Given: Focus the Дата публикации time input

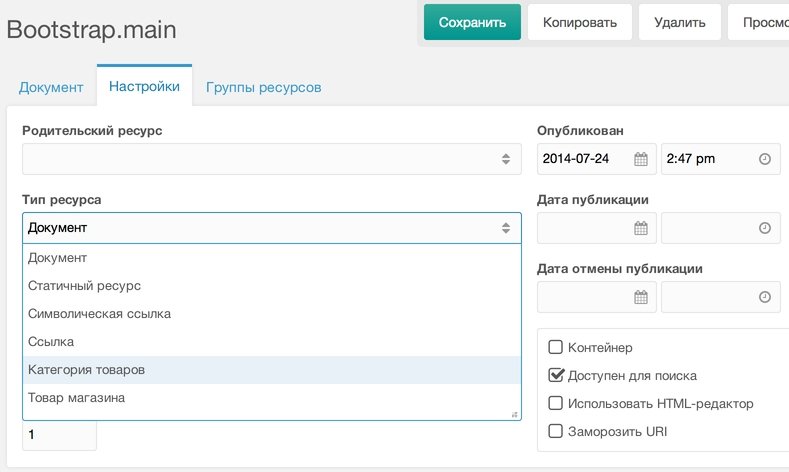Looking at the screenshot, I should pos(721,228).
